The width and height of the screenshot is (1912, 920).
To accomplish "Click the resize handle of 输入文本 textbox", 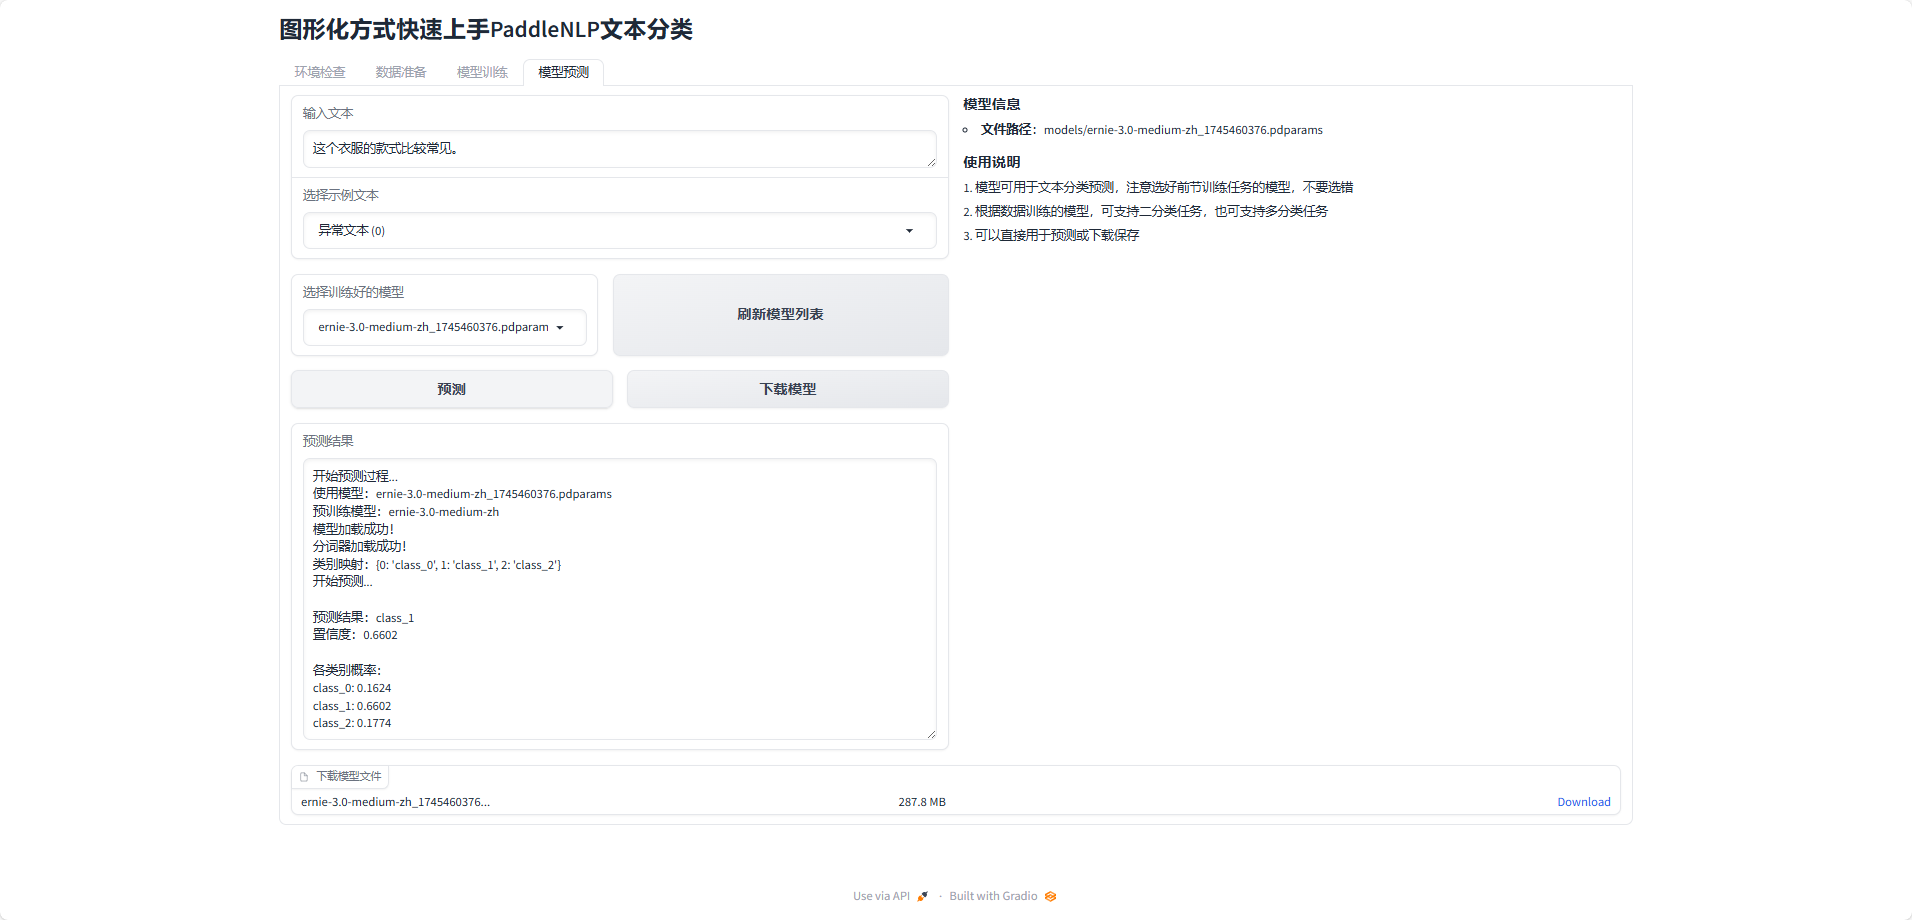I will point(931,162).
